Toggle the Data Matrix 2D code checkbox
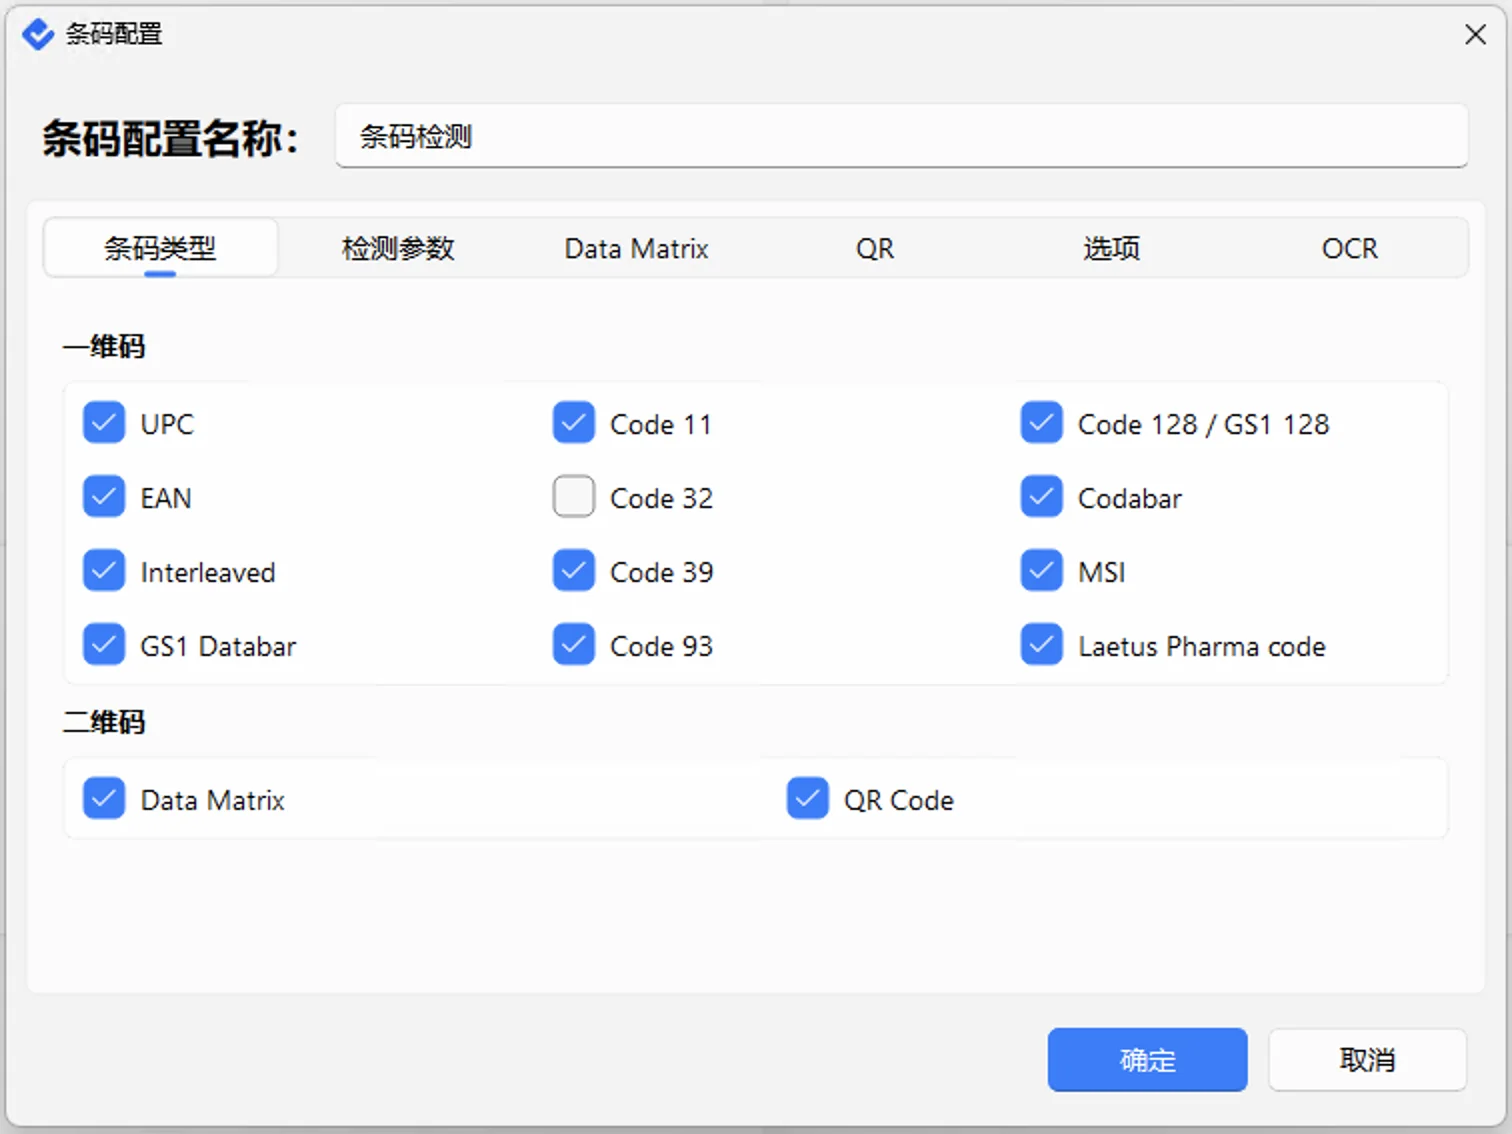1512x1134 pixels. pos(104,799)
